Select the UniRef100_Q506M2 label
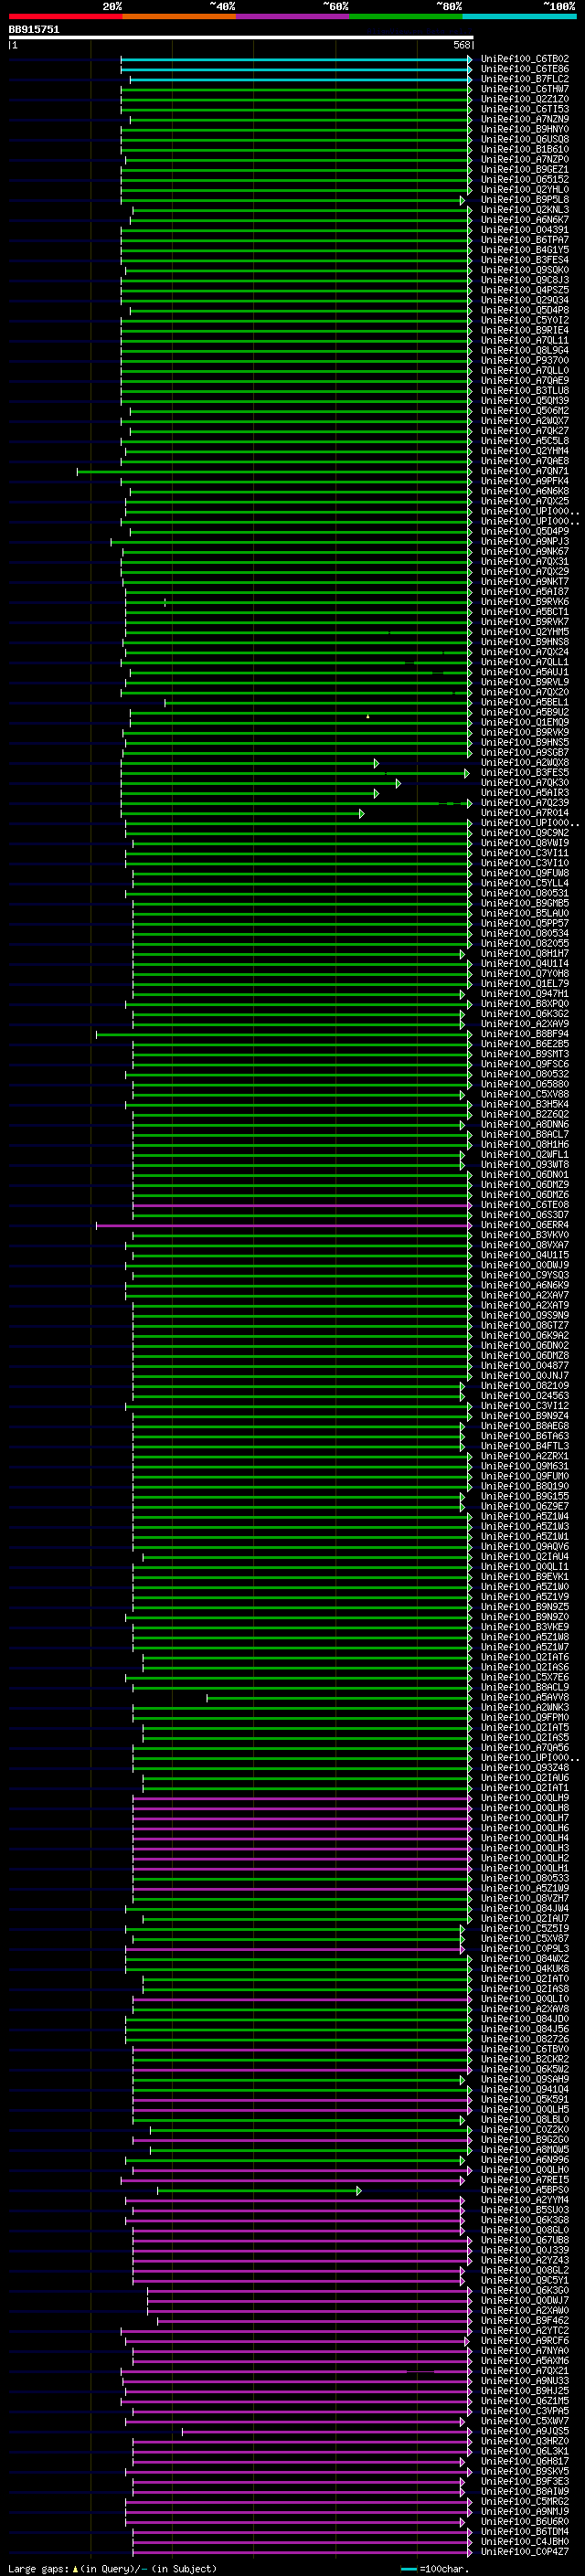The height and width of the screenshot is (2576, 585). click(525, 411)
